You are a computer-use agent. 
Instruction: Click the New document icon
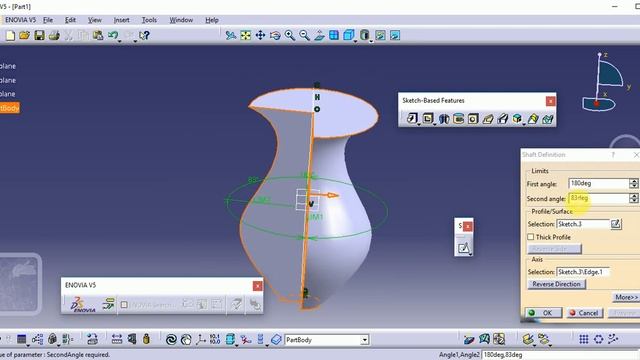[x=10, y=36]
